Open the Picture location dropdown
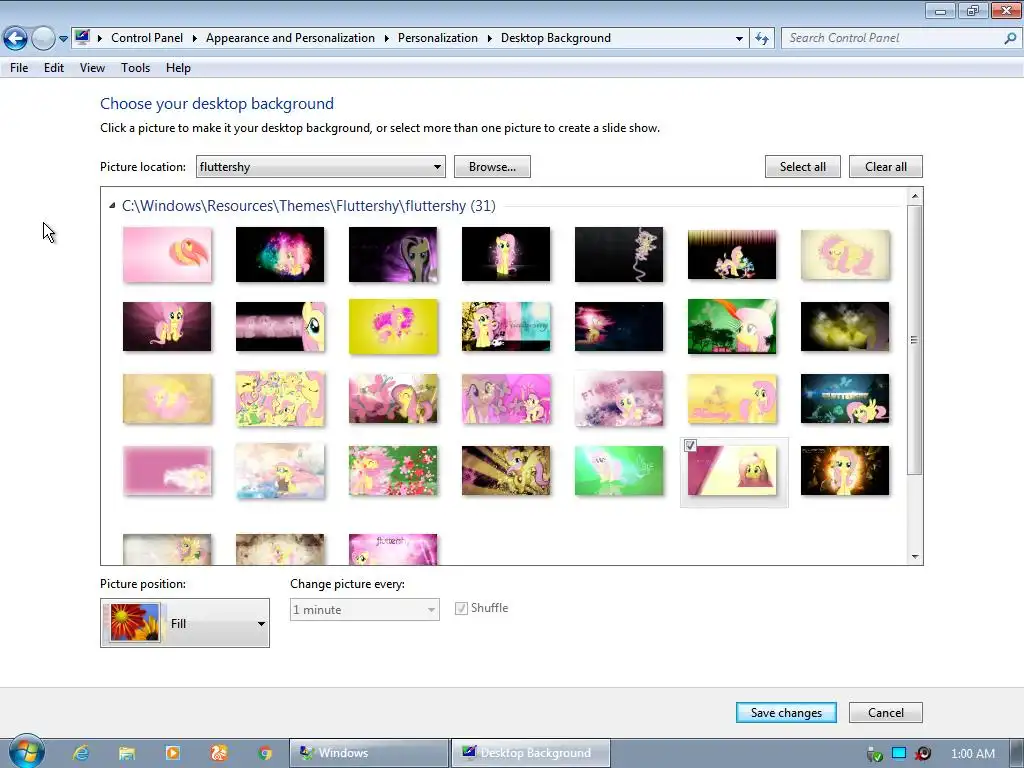Viewport: 1024px width, 768px height. 321,167
